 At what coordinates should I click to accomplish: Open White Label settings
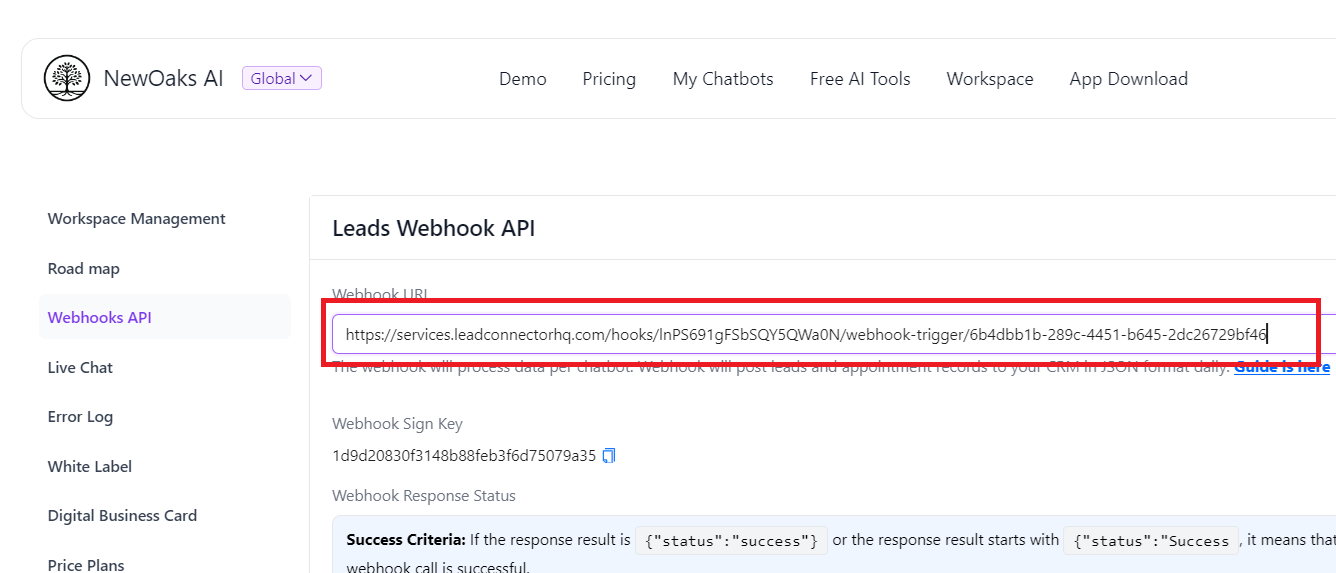[x=89, y=467]
